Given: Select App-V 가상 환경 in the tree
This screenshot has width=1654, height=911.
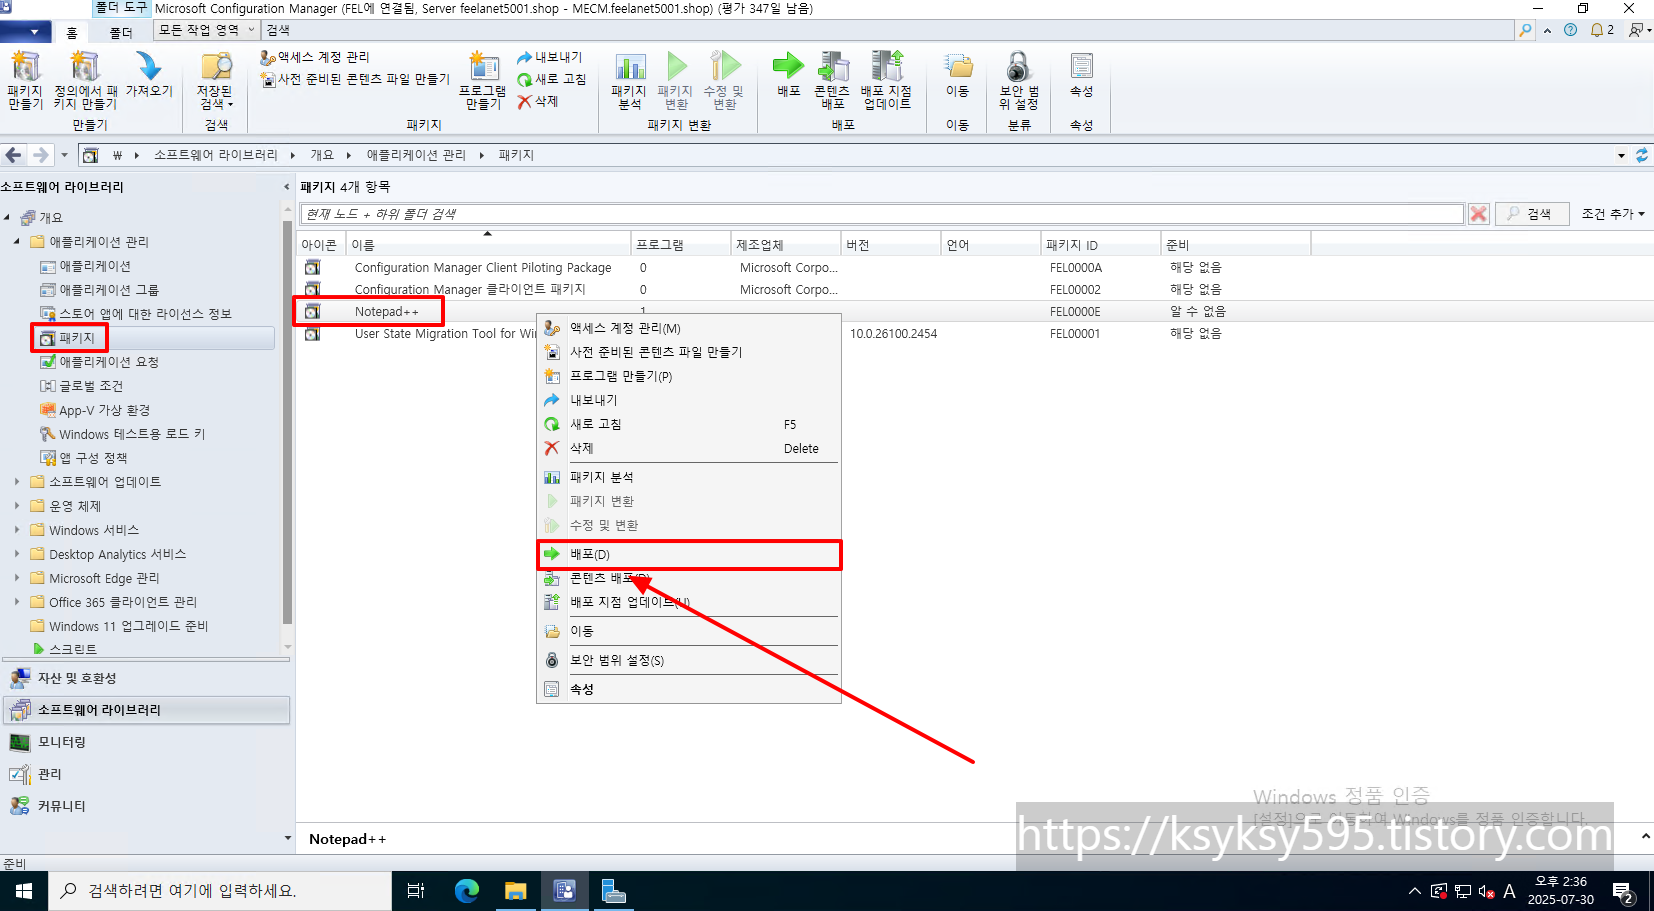Looking at the screenshot, I should (104, 410).
